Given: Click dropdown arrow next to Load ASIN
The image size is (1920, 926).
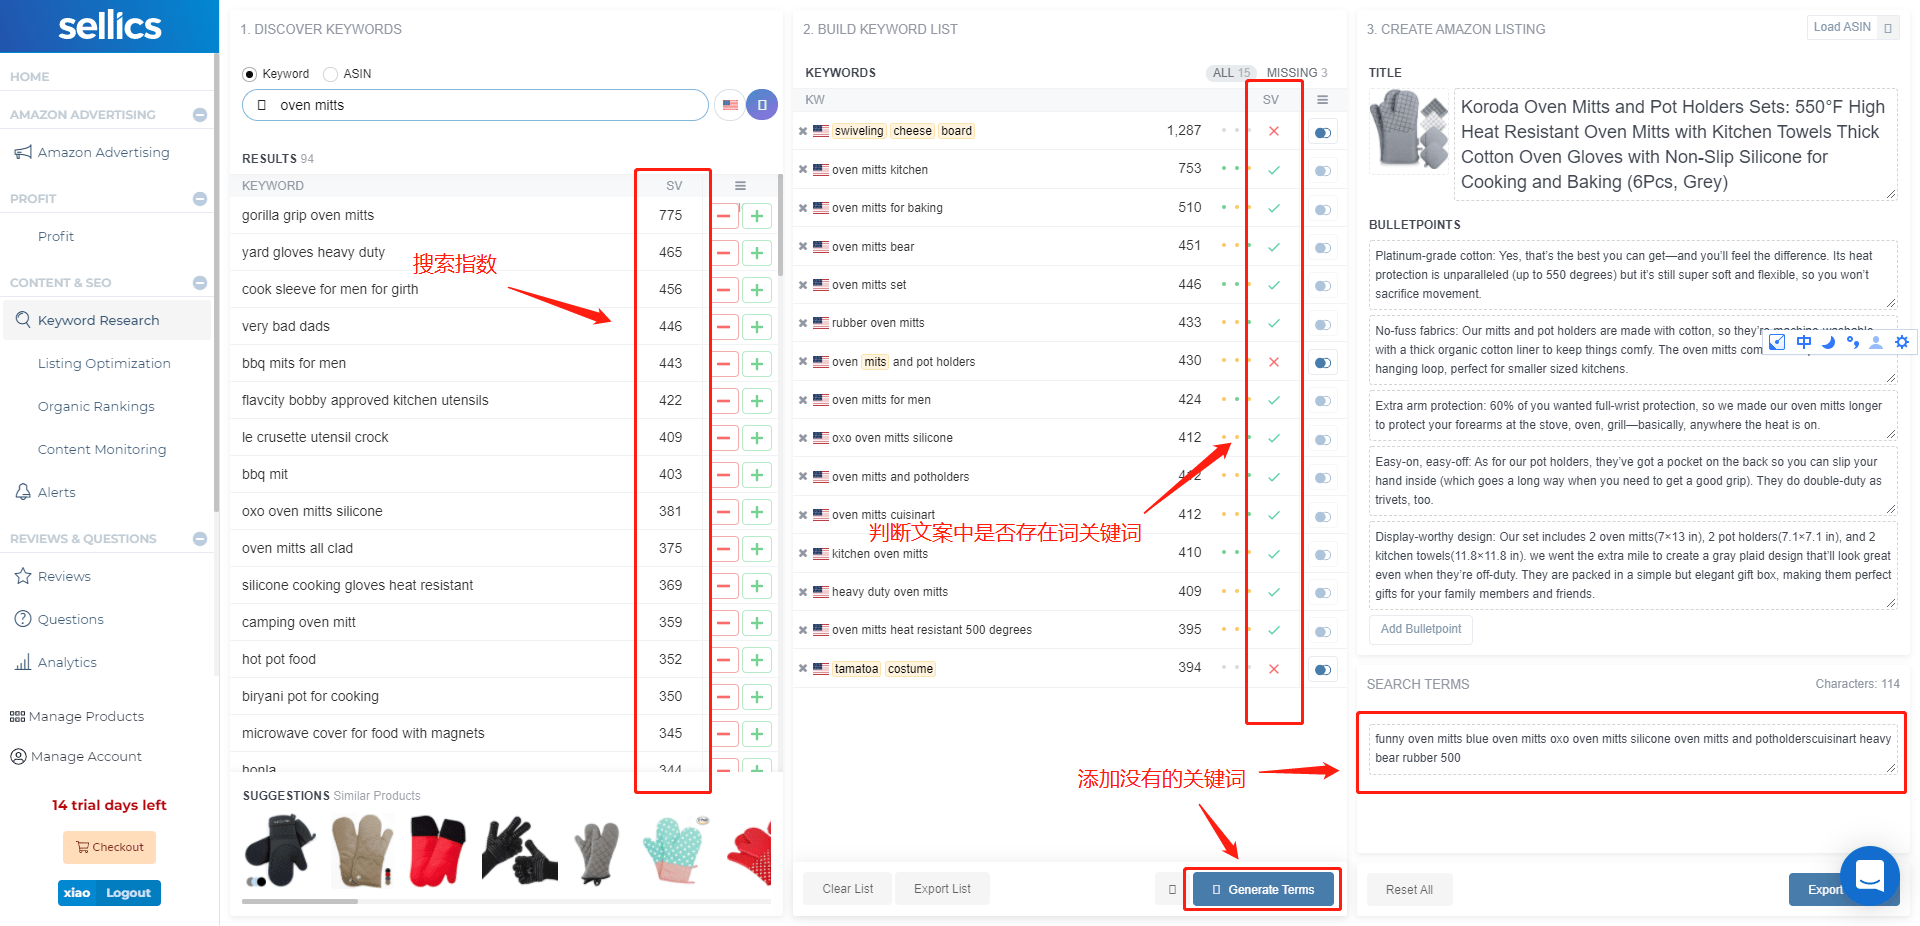Looking at the screenshot, I should (1888, 28).
